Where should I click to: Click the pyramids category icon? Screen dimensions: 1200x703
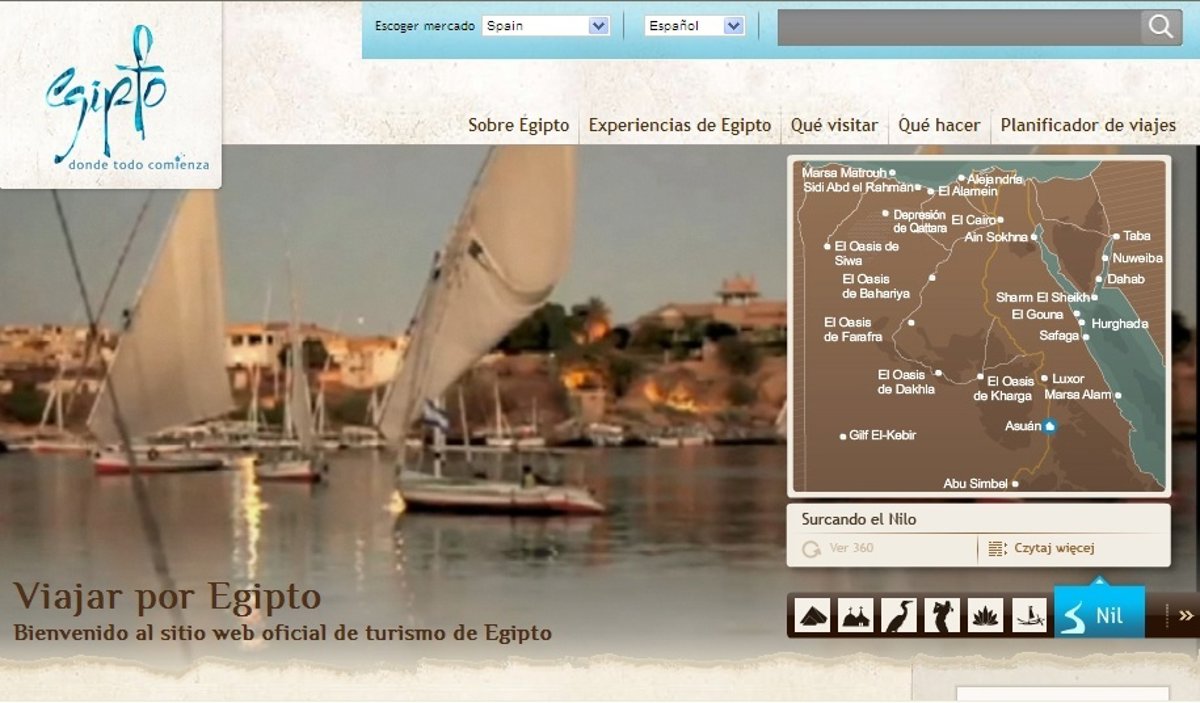[815, 615]
